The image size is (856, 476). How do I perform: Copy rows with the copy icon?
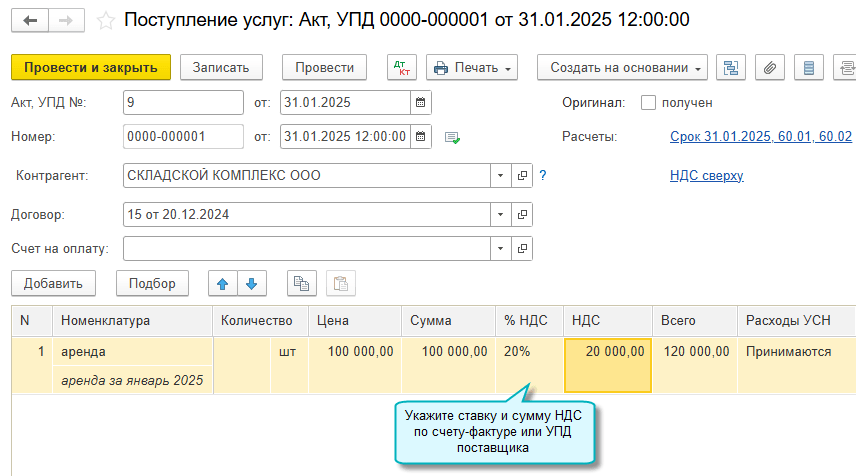pyautogui.click(x=302, y=284)
